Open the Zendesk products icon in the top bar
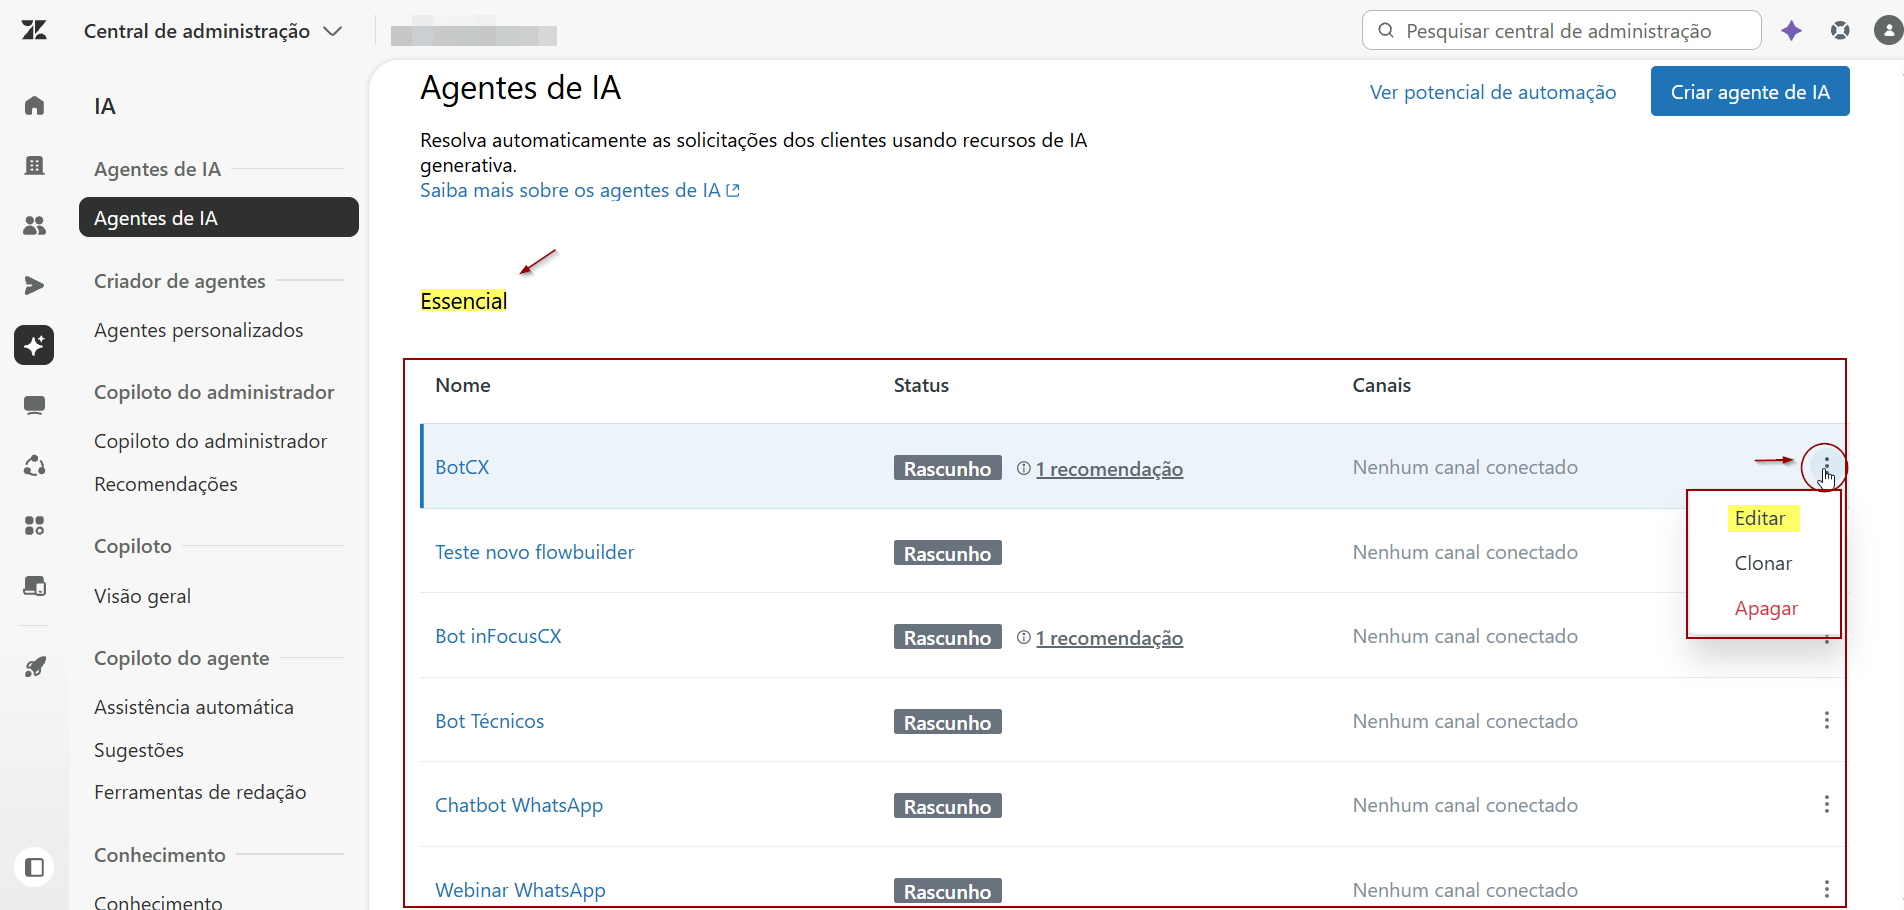This screenshot has width=1904, height=910. click(1840, 30)
